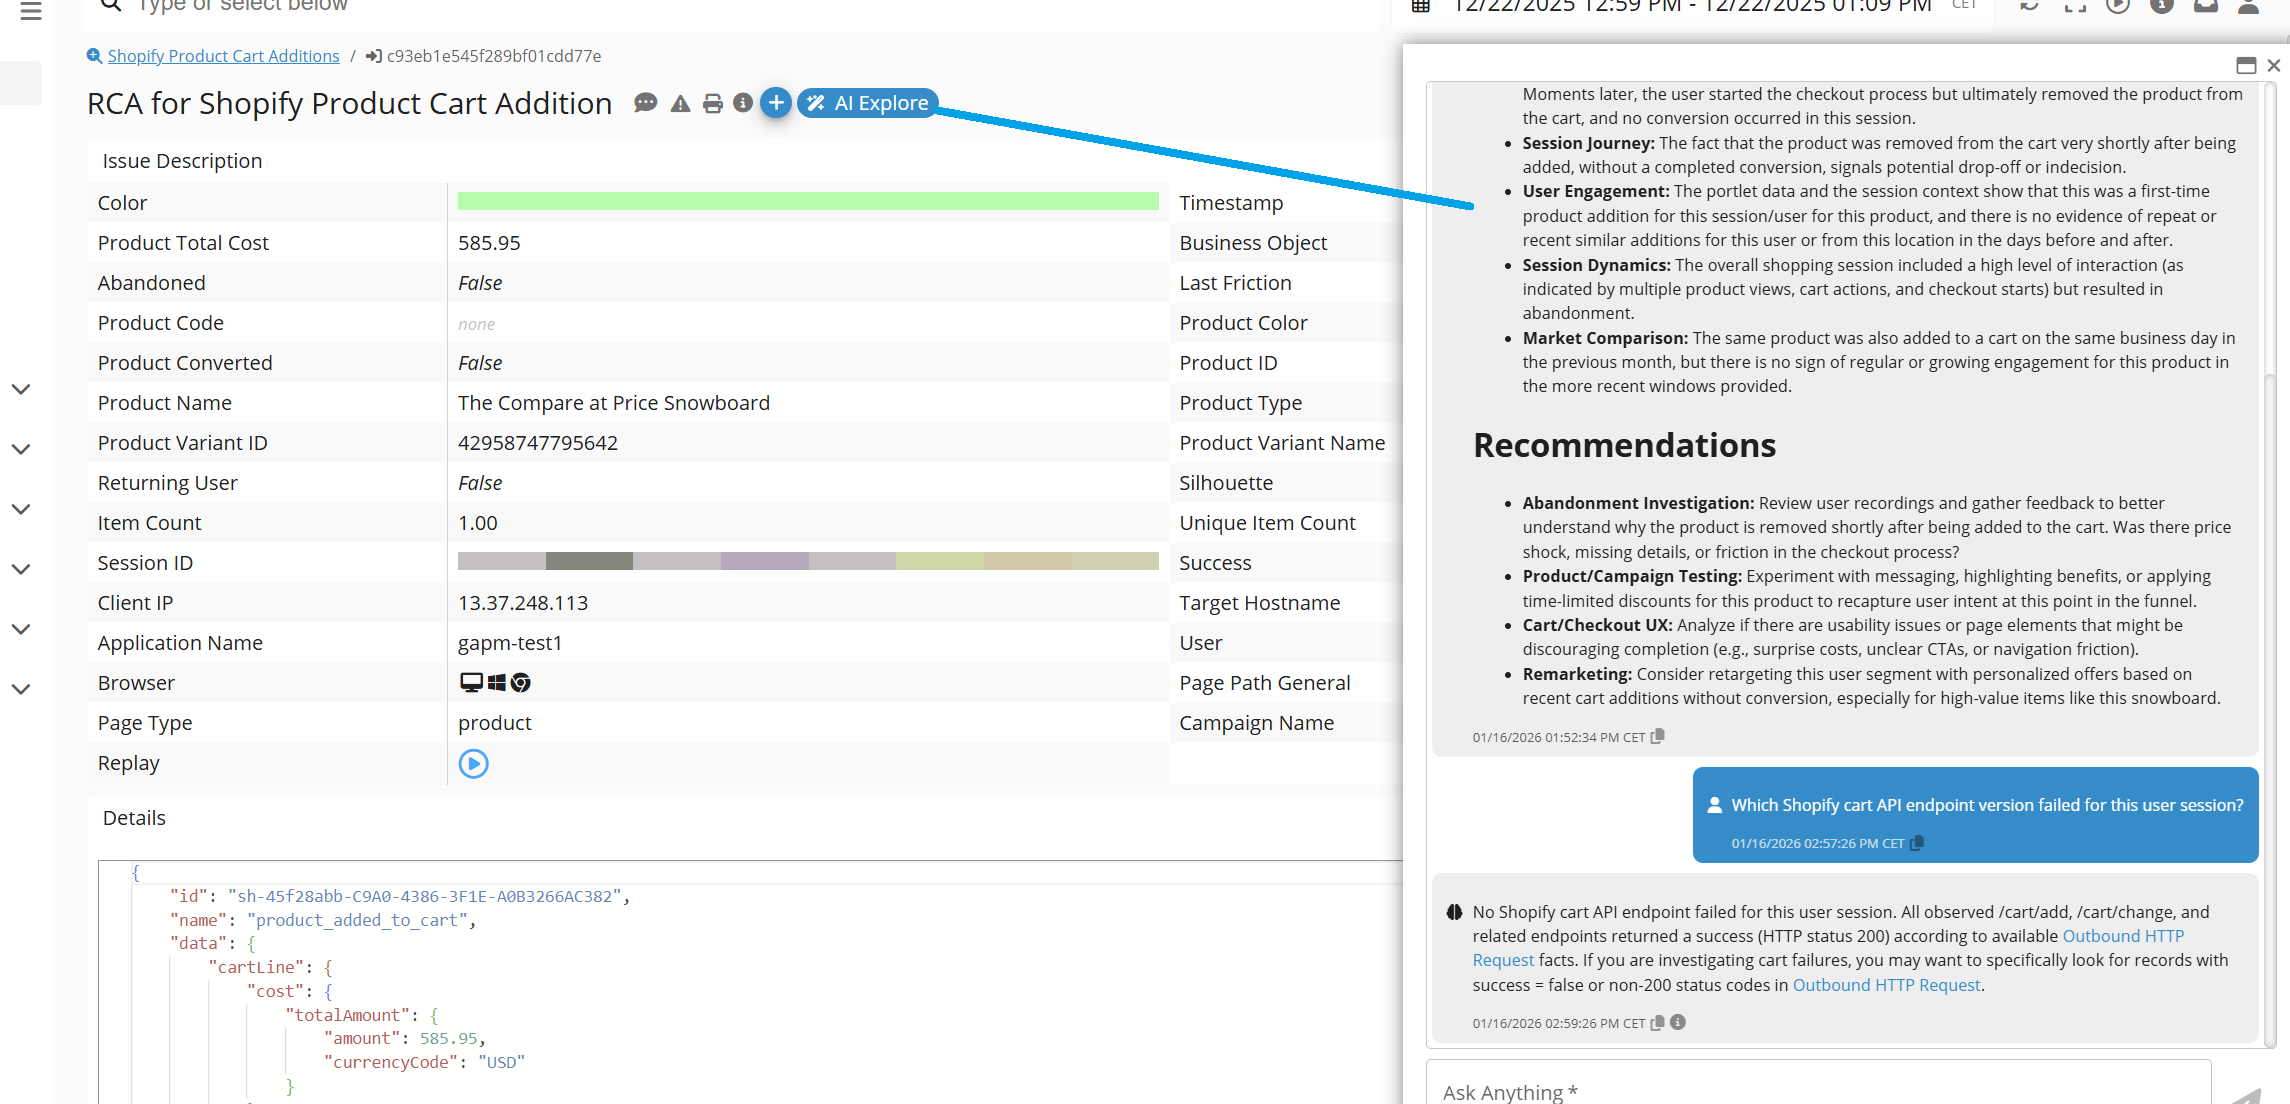Type in the Ask Anything field

1817,1090
